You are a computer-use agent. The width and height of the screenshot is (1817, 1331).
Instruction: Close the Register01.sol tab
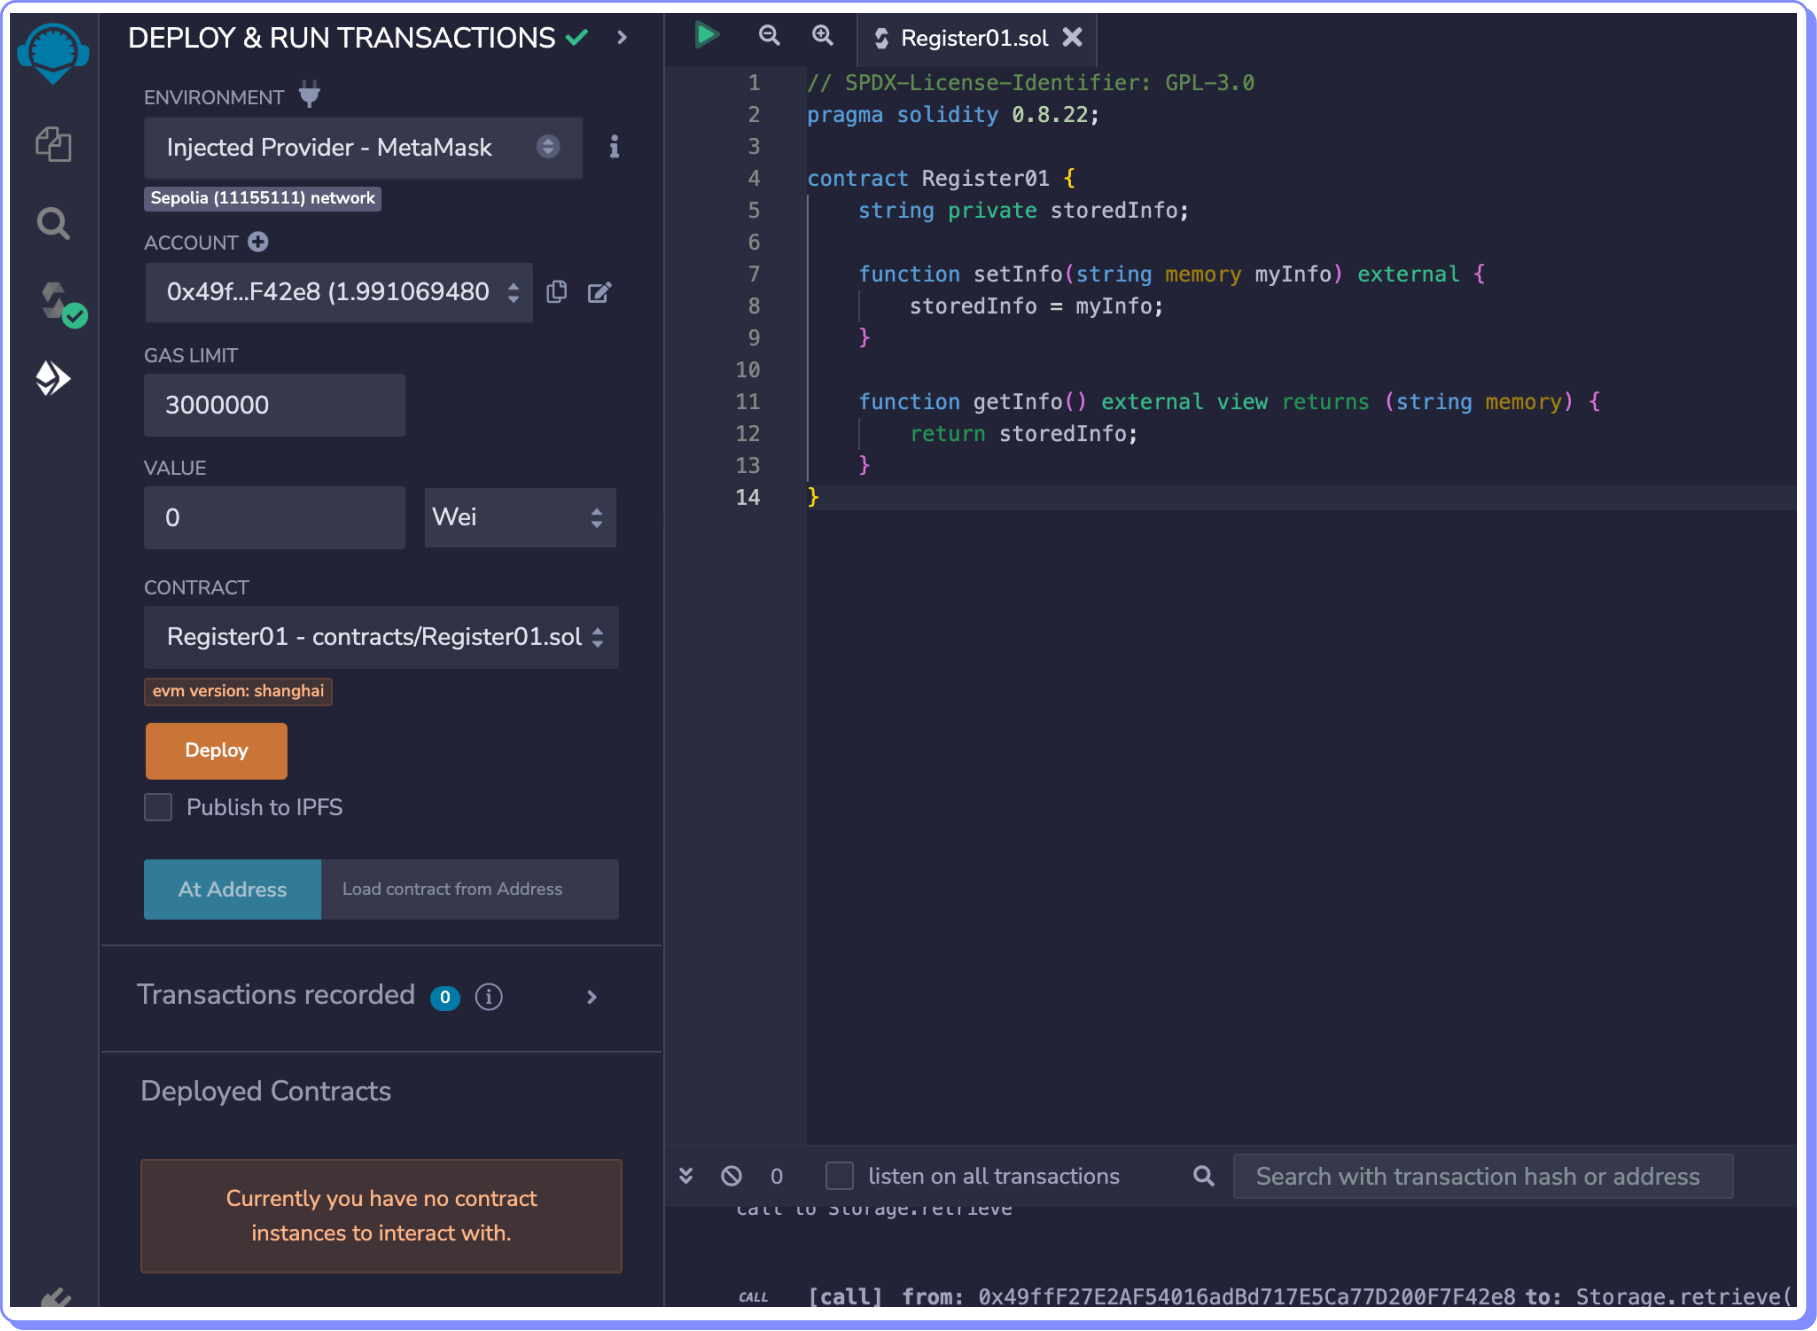1072,38
